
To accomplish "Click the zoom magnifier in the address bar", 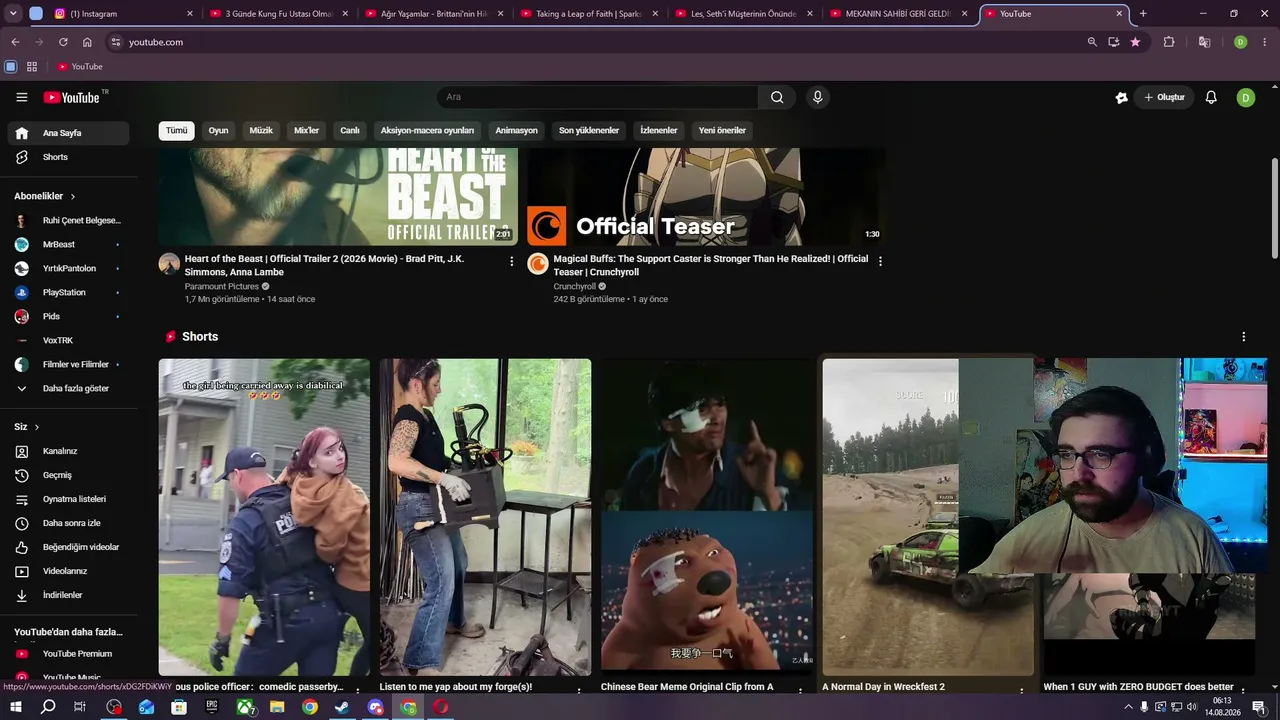I will pos(1092,42).
